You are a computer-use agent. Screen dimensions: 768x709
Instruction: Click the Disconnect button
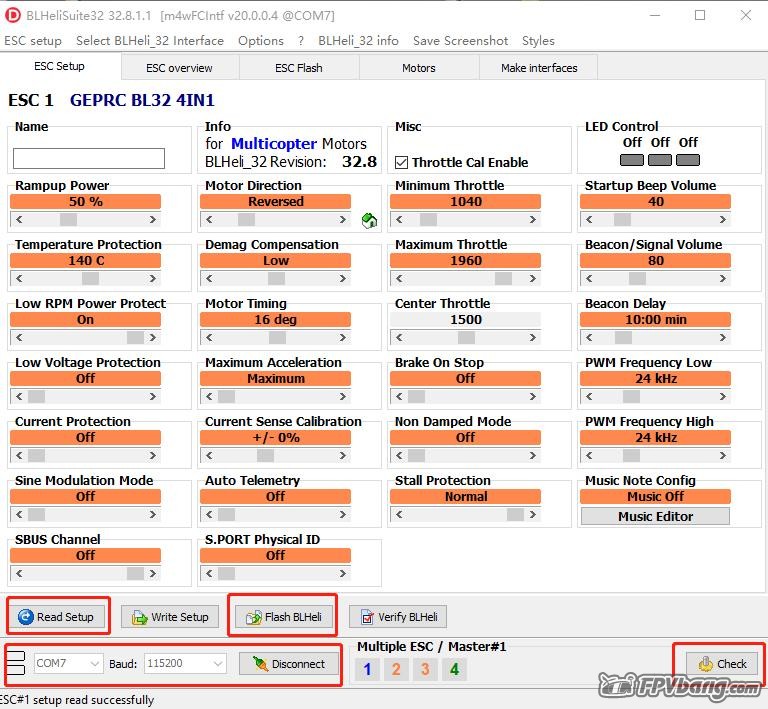click(x=288, y=663)
